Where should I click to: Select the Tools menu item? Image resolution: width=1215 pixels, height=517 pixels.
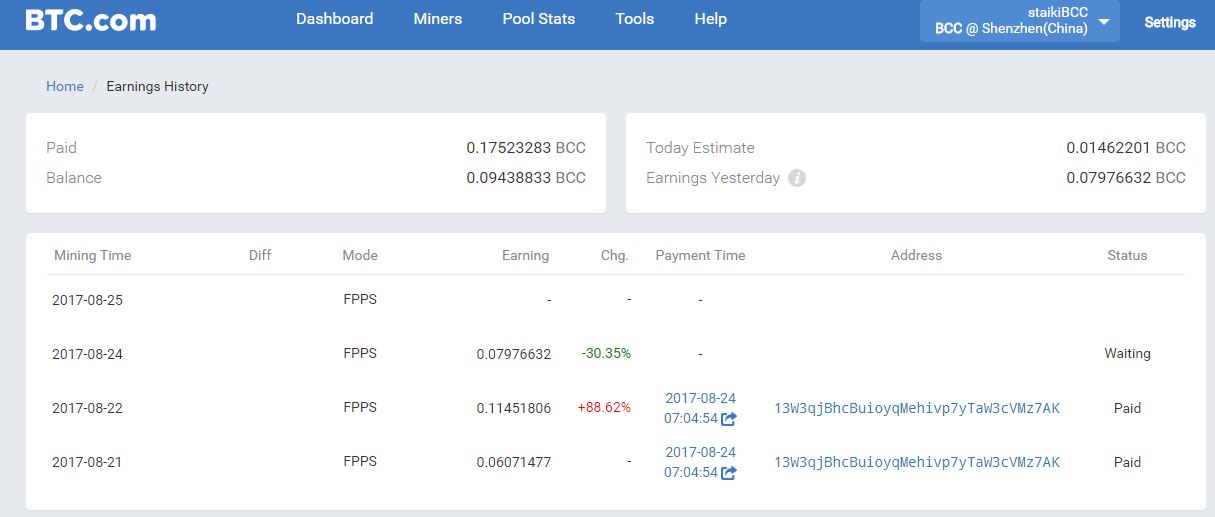click(634, 19)
